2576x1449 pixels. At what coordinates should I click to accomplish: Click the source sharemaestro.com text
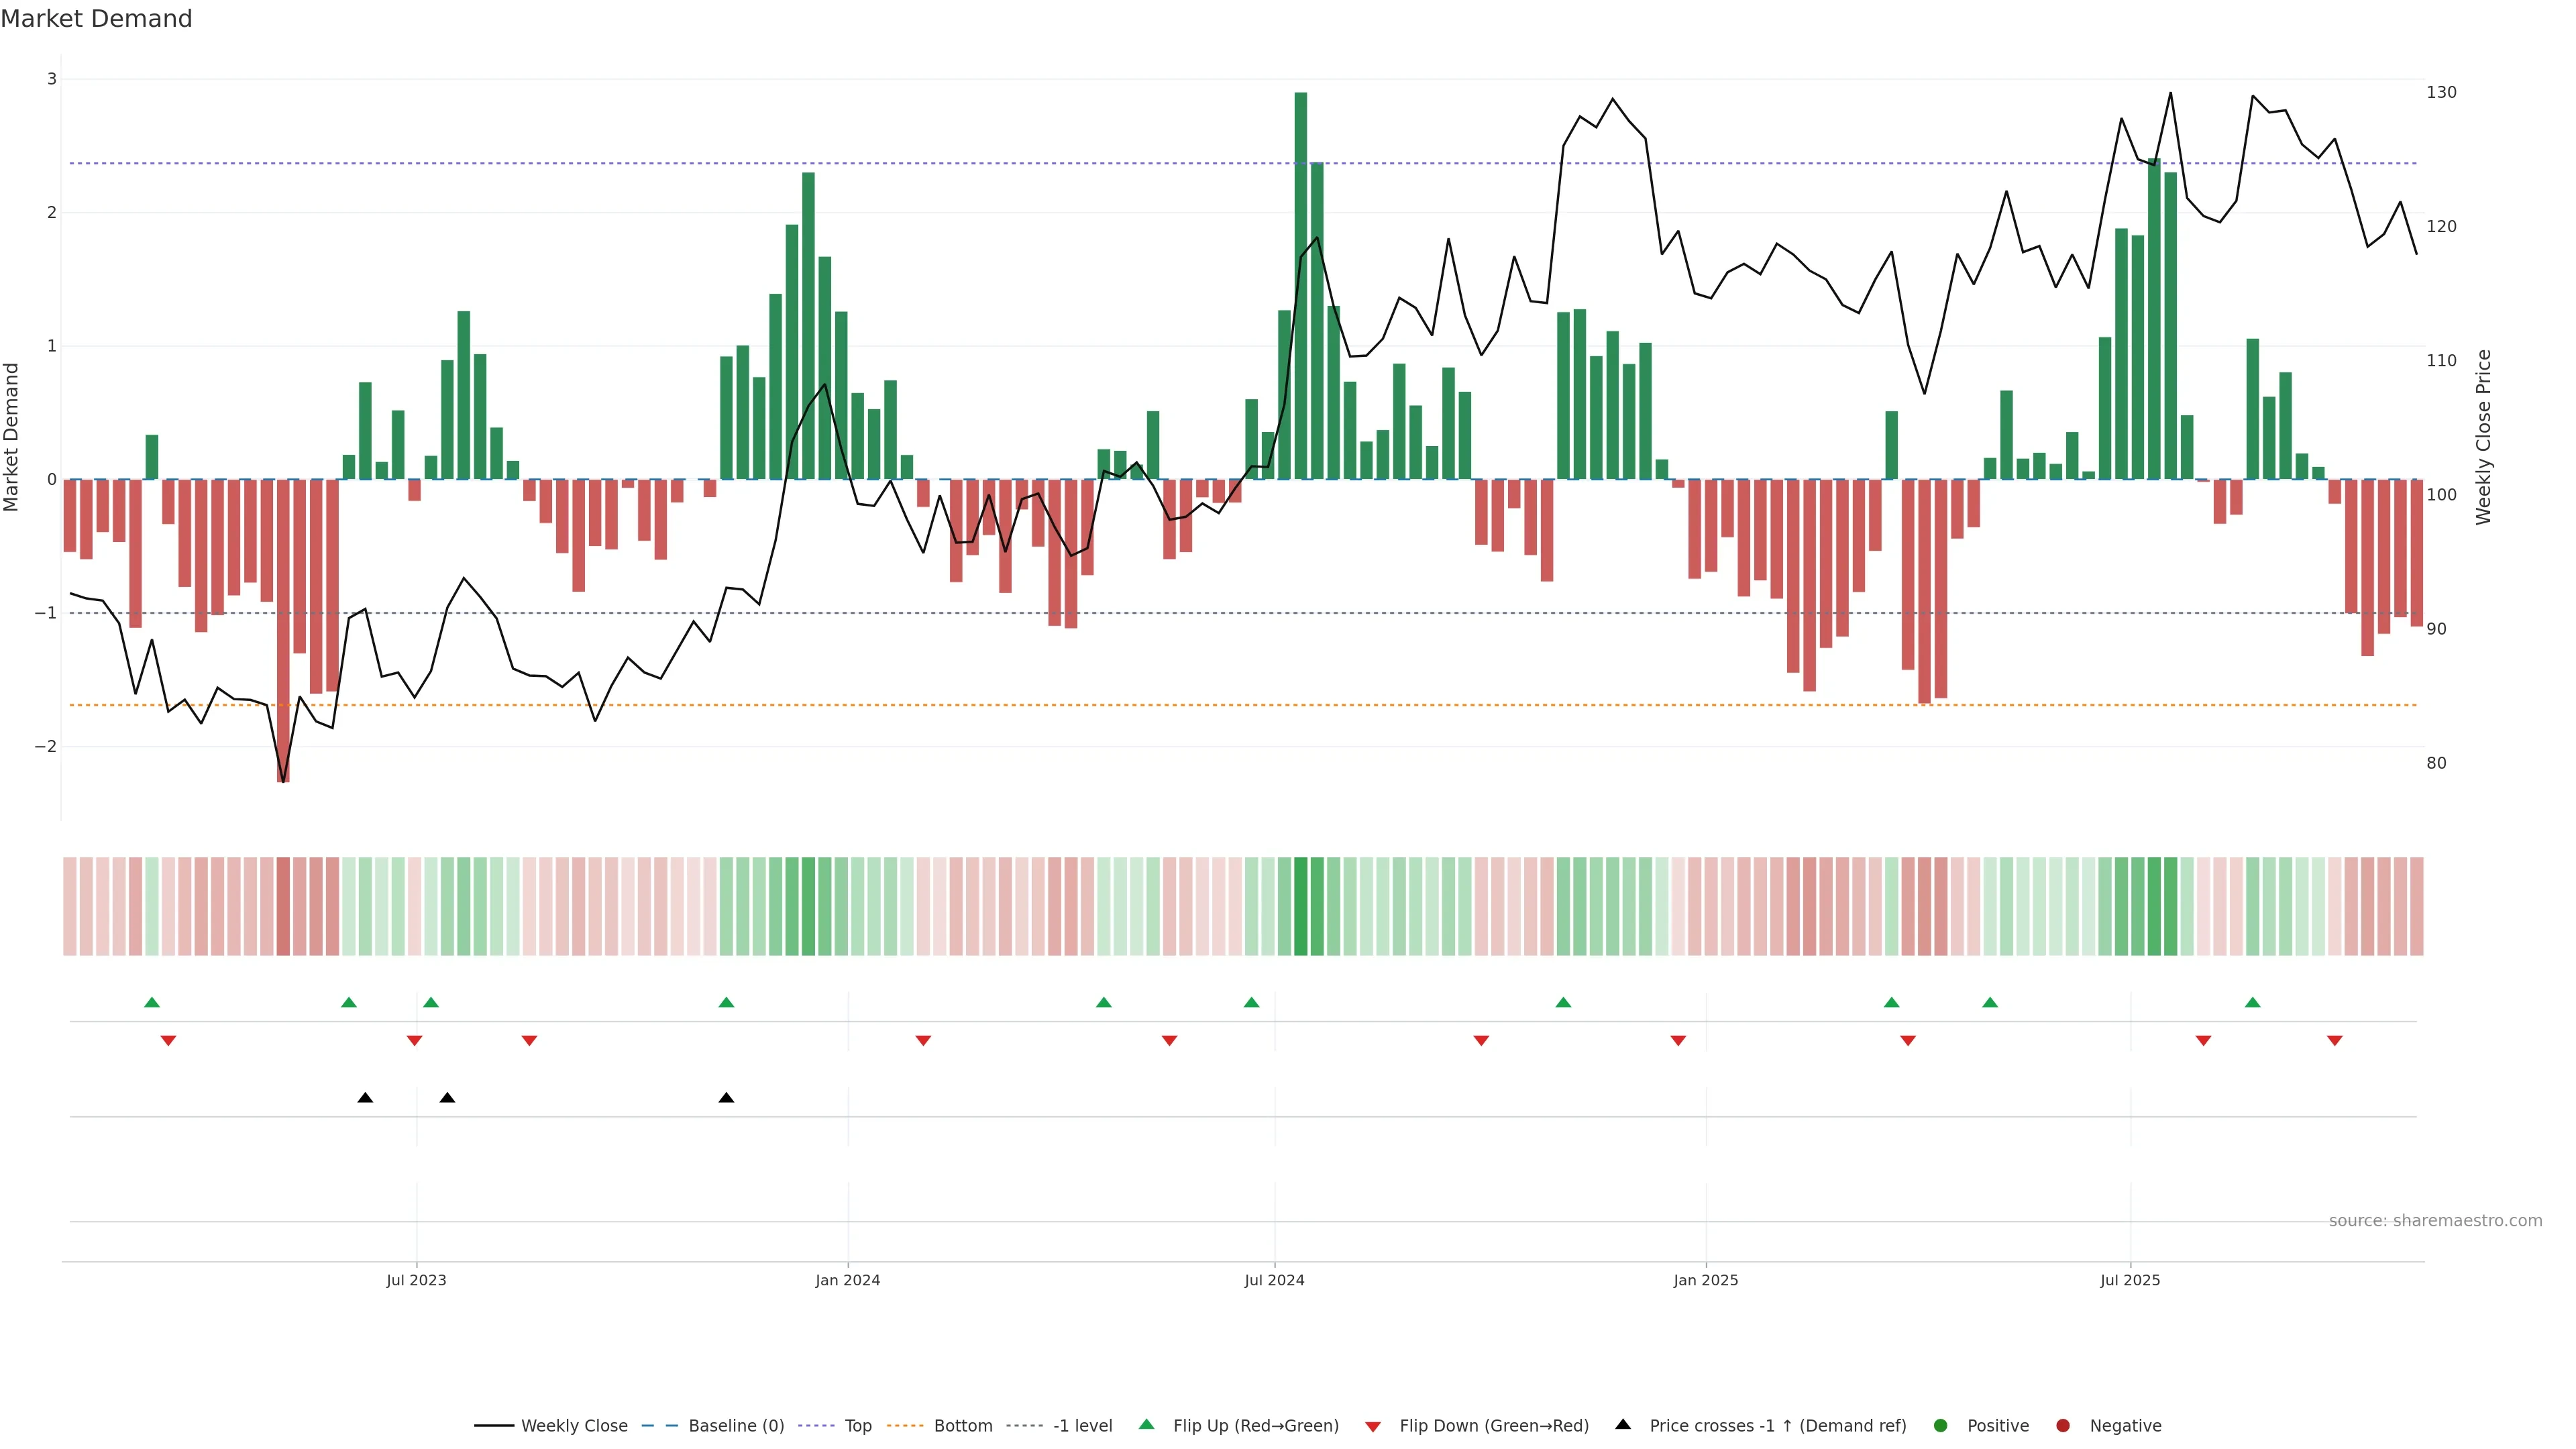click(x=2435, y=1221)
